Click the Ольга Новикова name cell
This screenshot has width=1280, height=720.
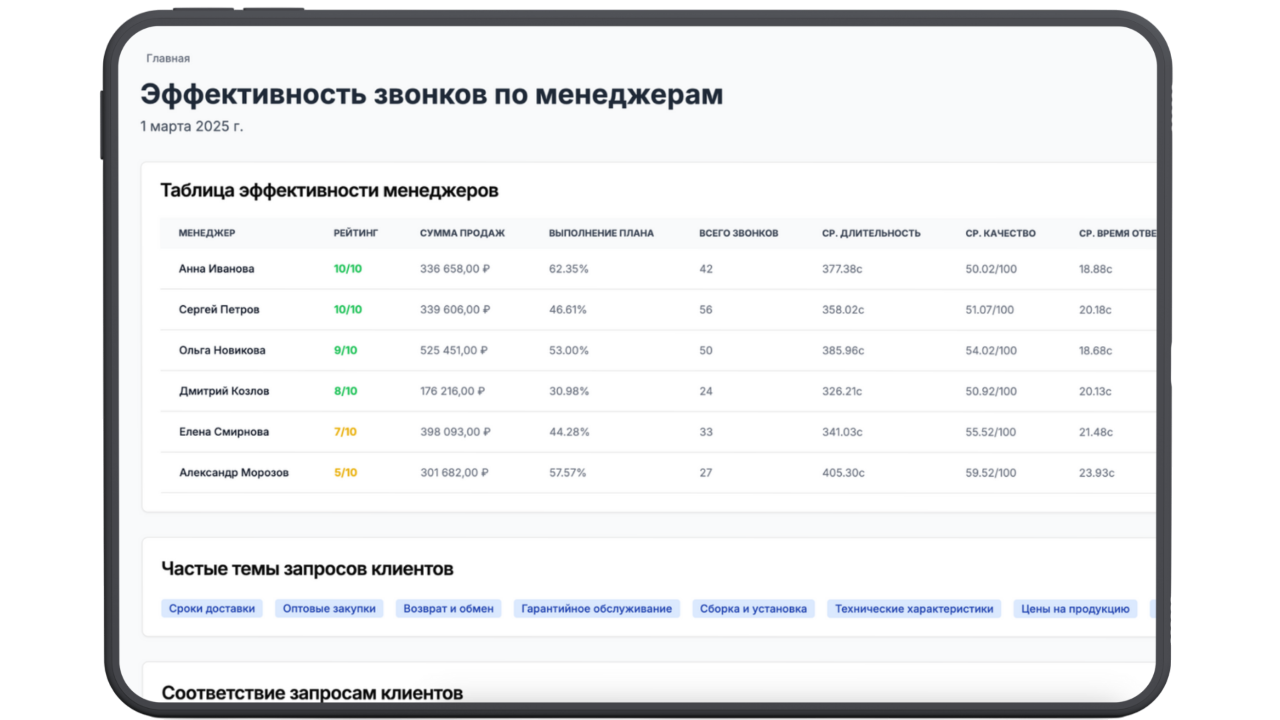[222, 351]
